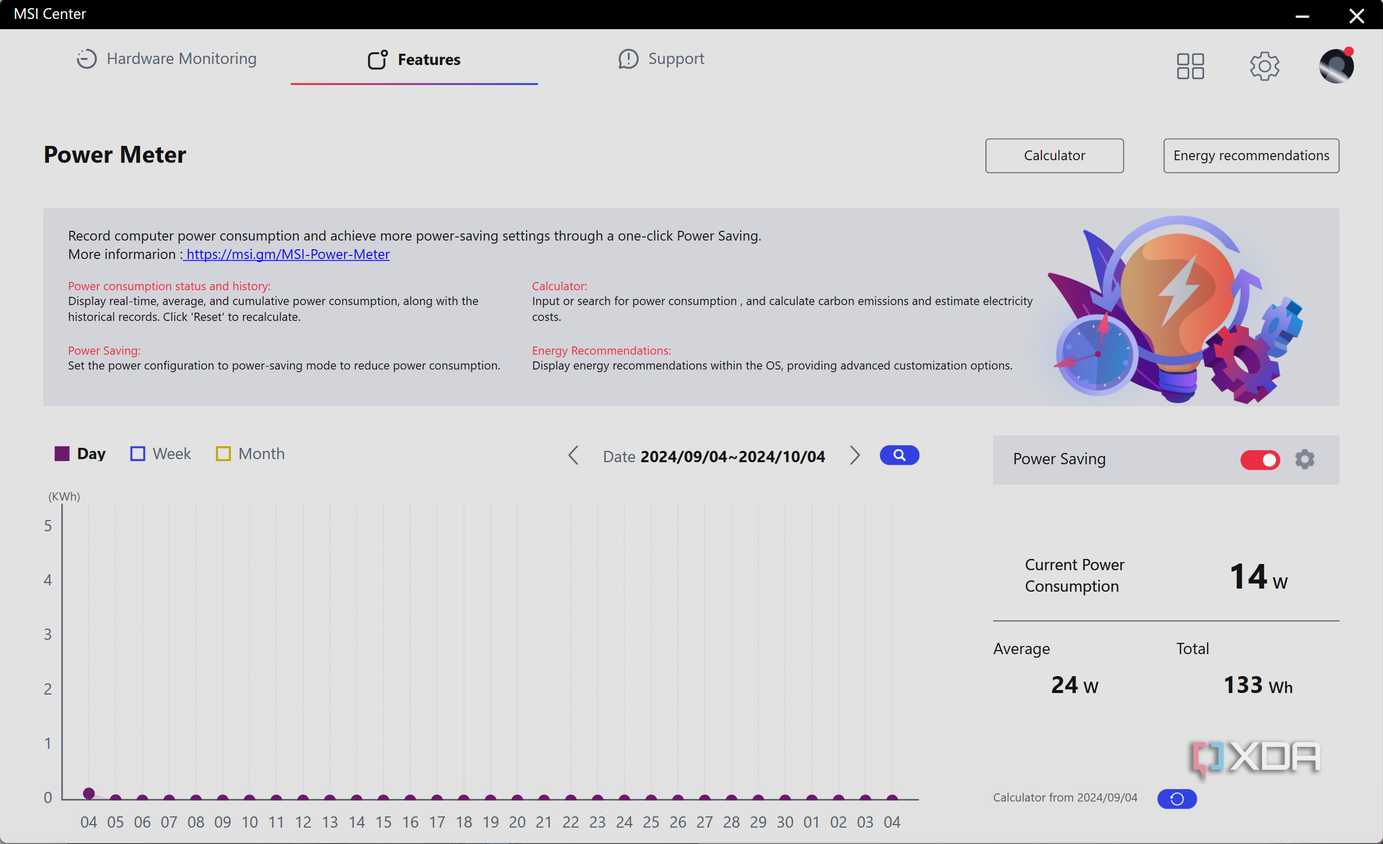Click the Power Meter heading
The width and height of the screenshot is (1383, 844).
(115, 155)
